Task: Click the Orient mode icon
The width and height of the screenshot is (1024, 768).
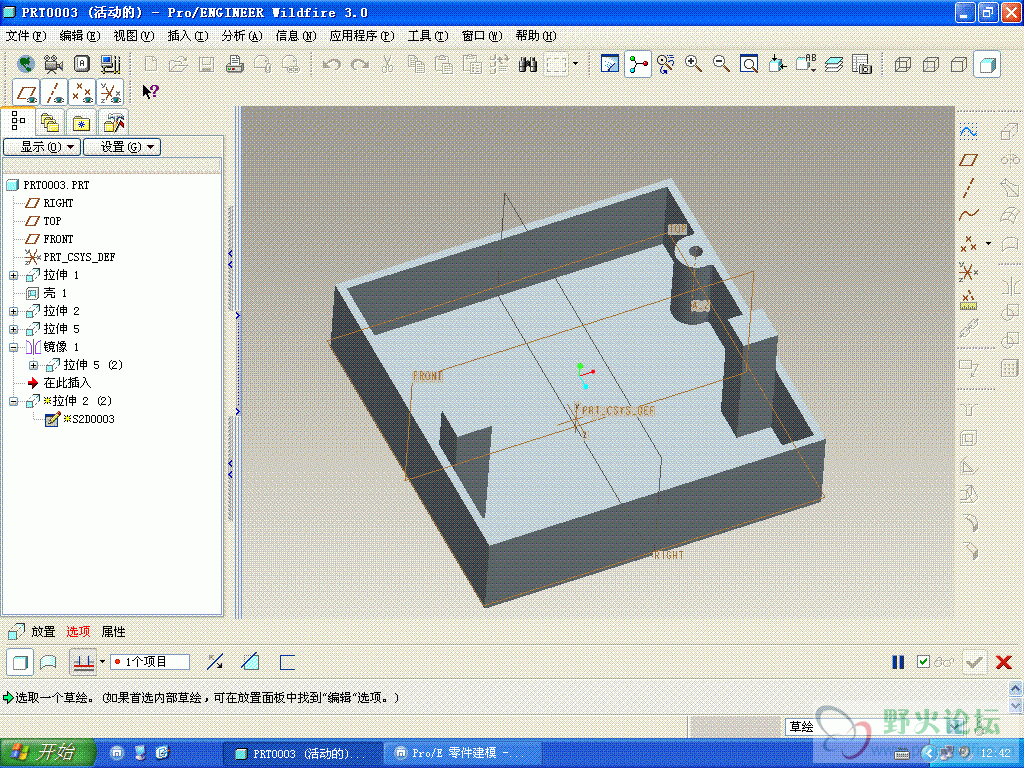Action: [x=665, y=64]
